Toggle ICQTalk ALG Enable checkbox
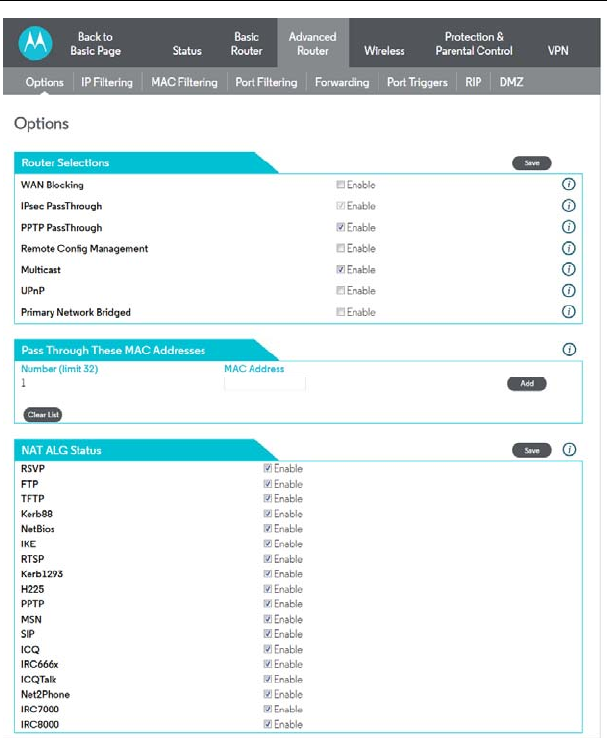The image size is (607, 738). click(x=267, y=679)
